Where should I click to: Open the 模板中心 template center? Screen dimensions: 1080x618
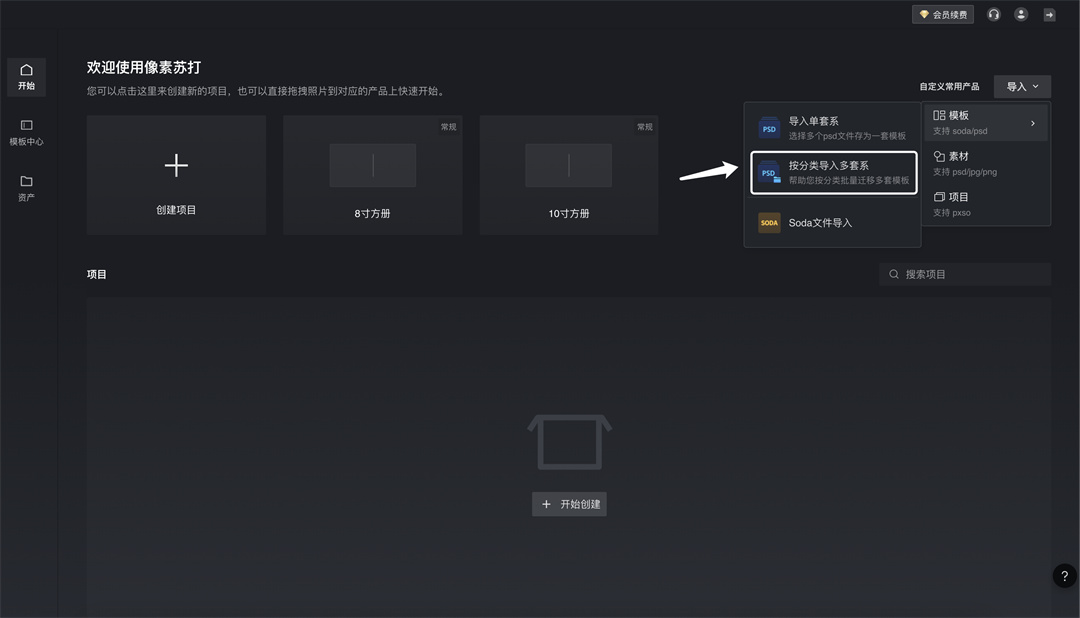coord(26,132)
